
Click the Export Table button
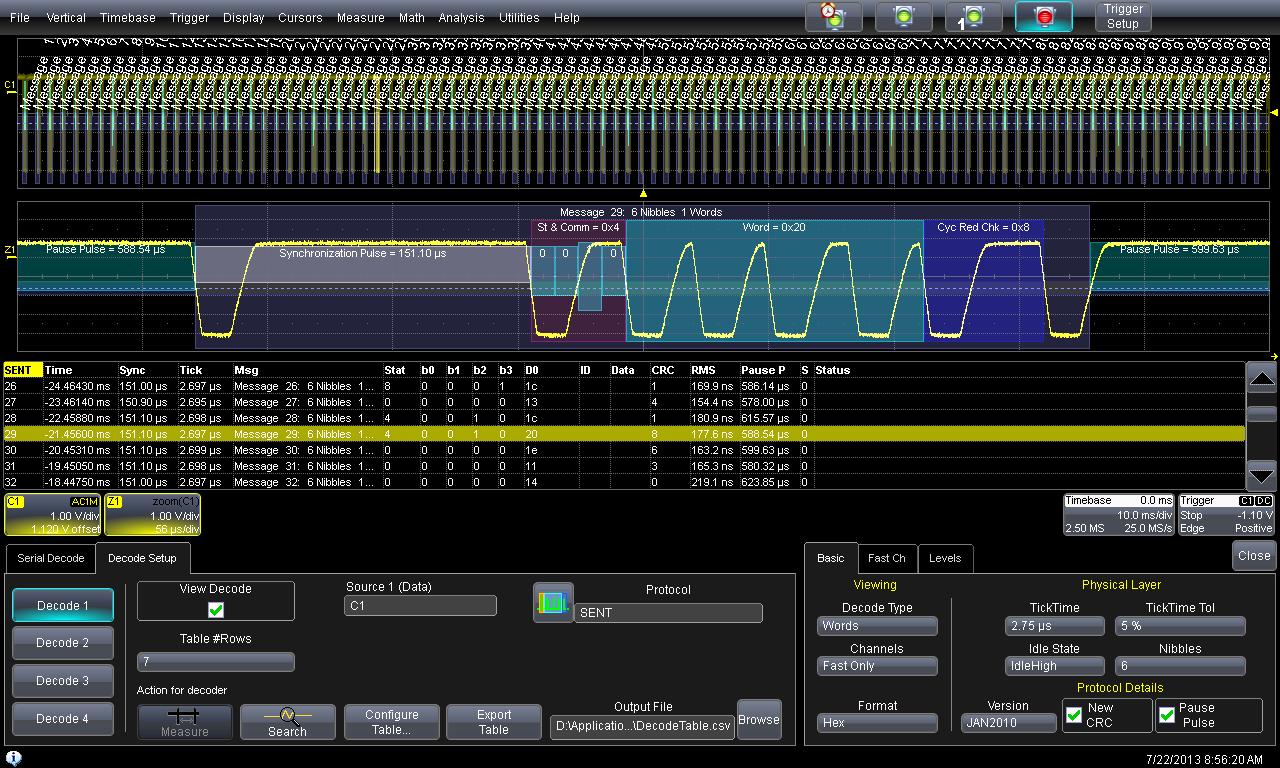[494, 721]
